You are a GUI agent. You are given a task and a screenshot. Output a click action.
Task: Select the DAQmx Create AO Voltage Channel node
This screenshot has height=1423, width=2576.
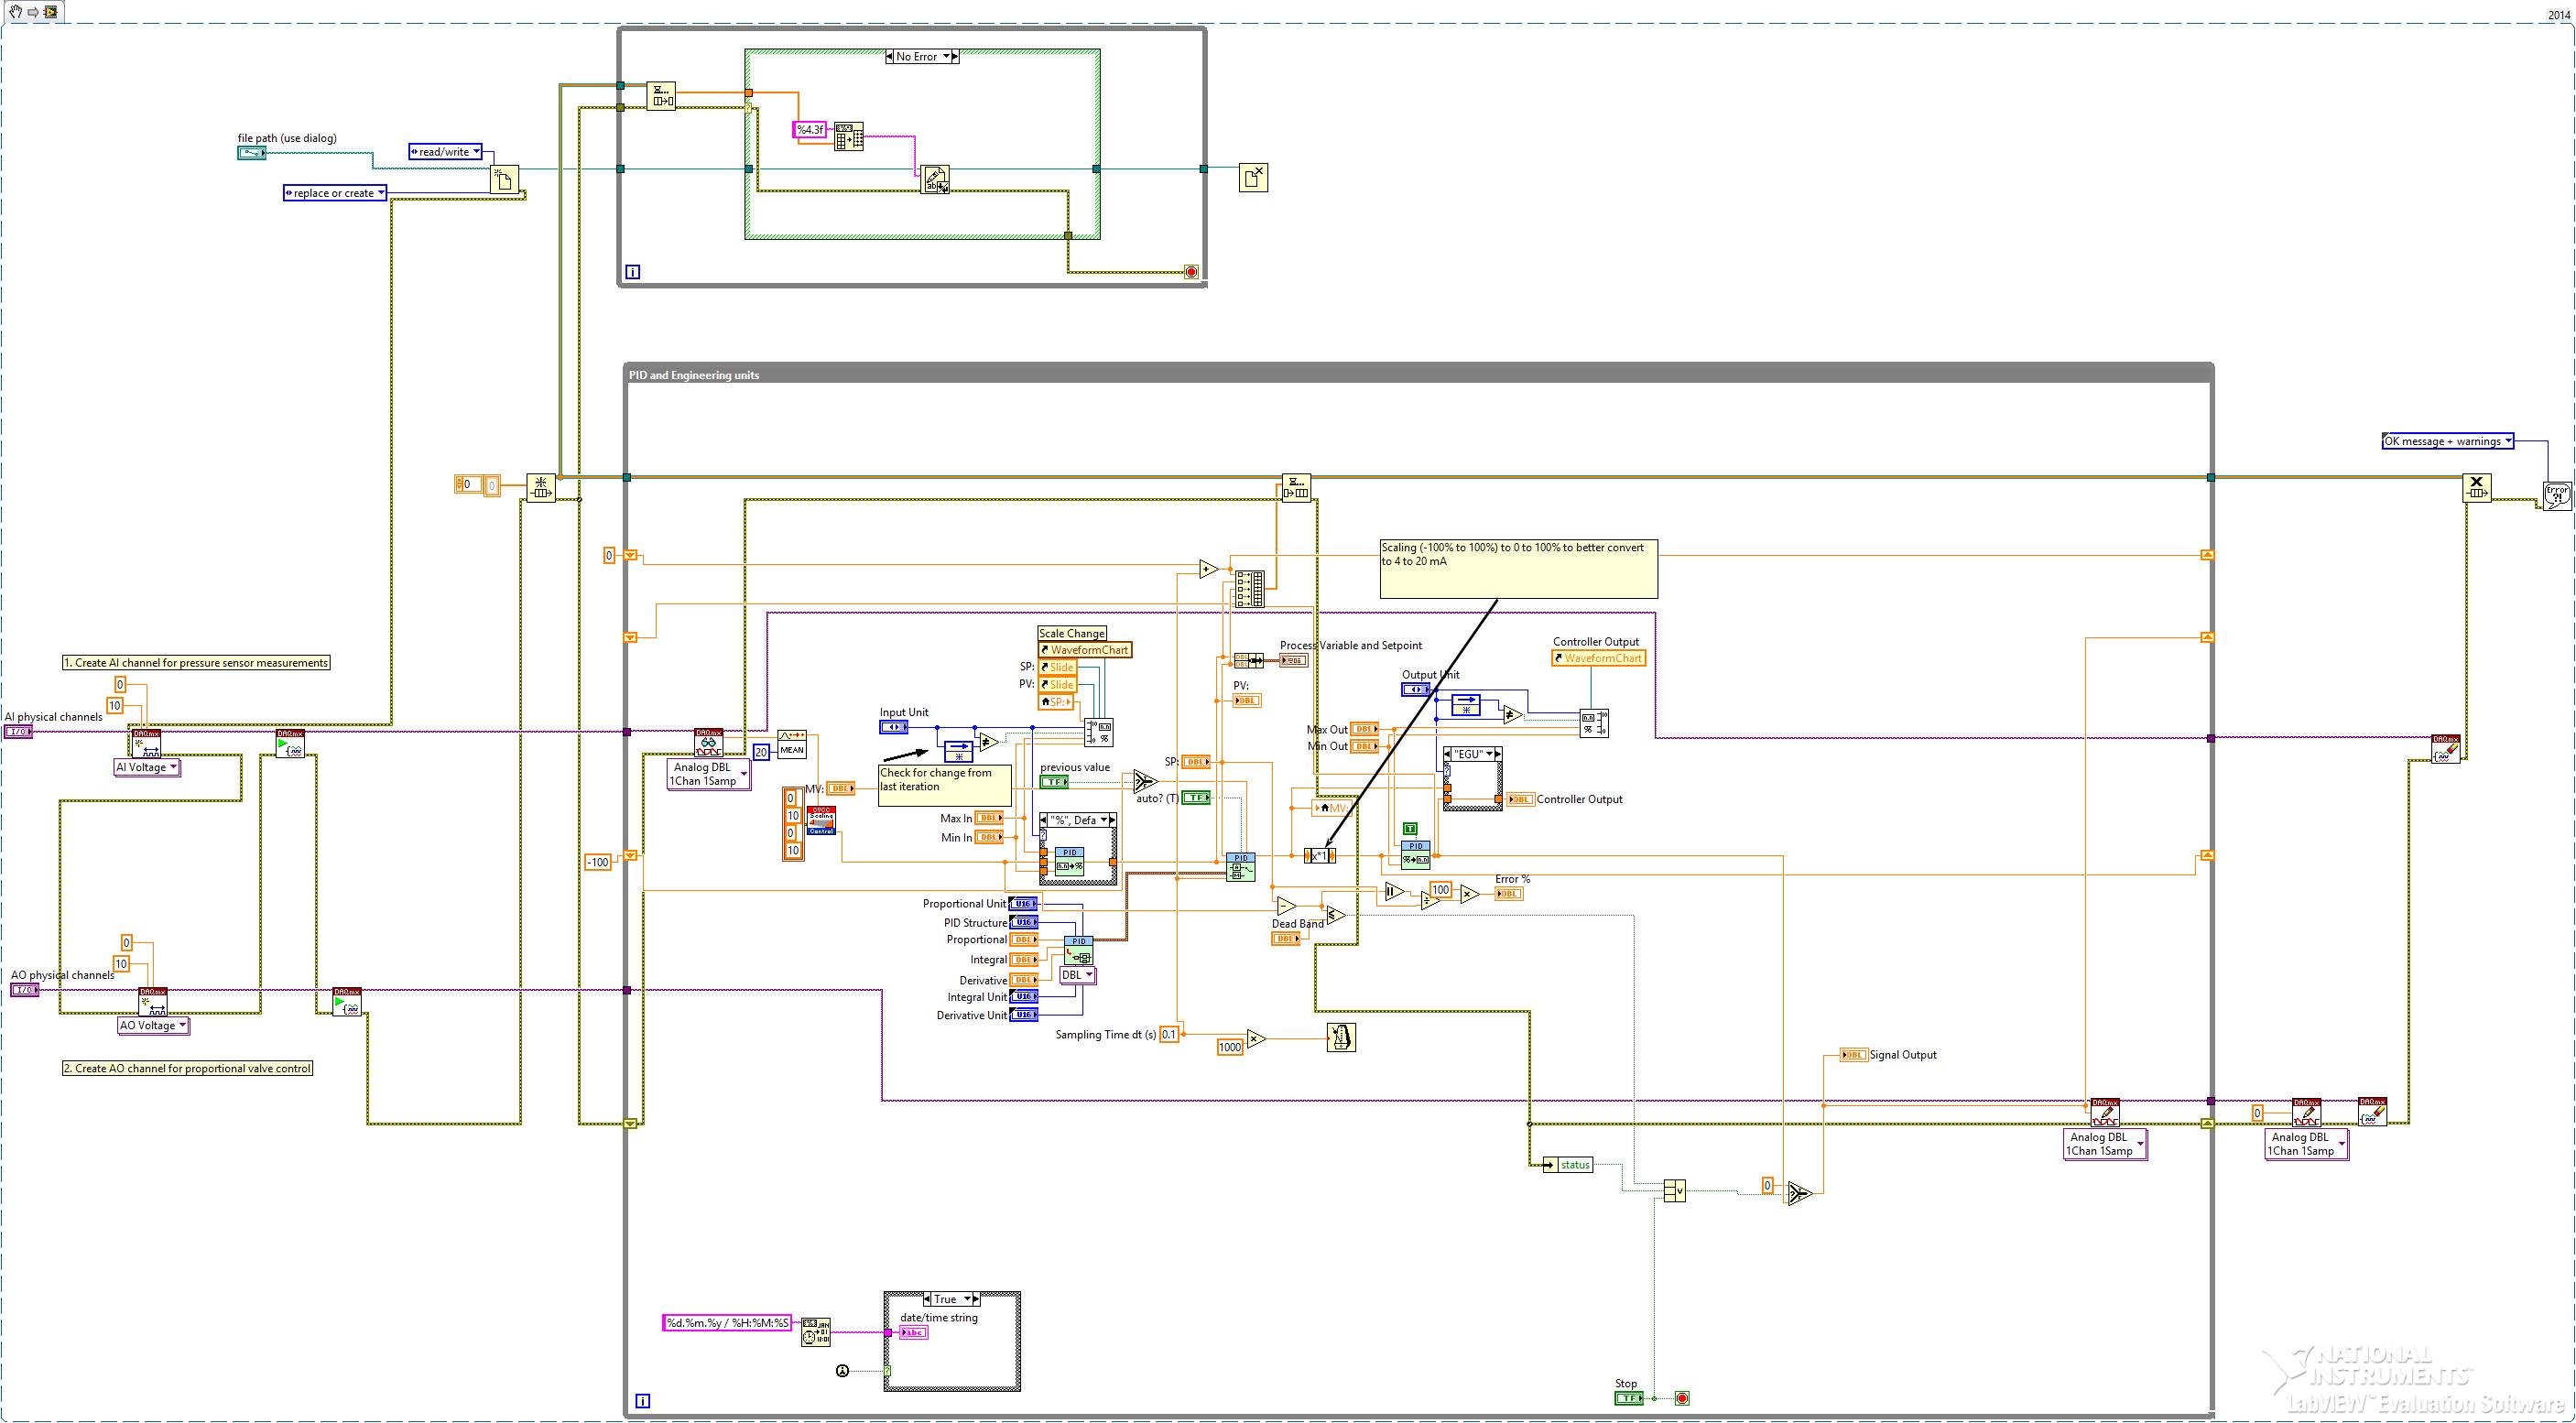[153, 1001]
